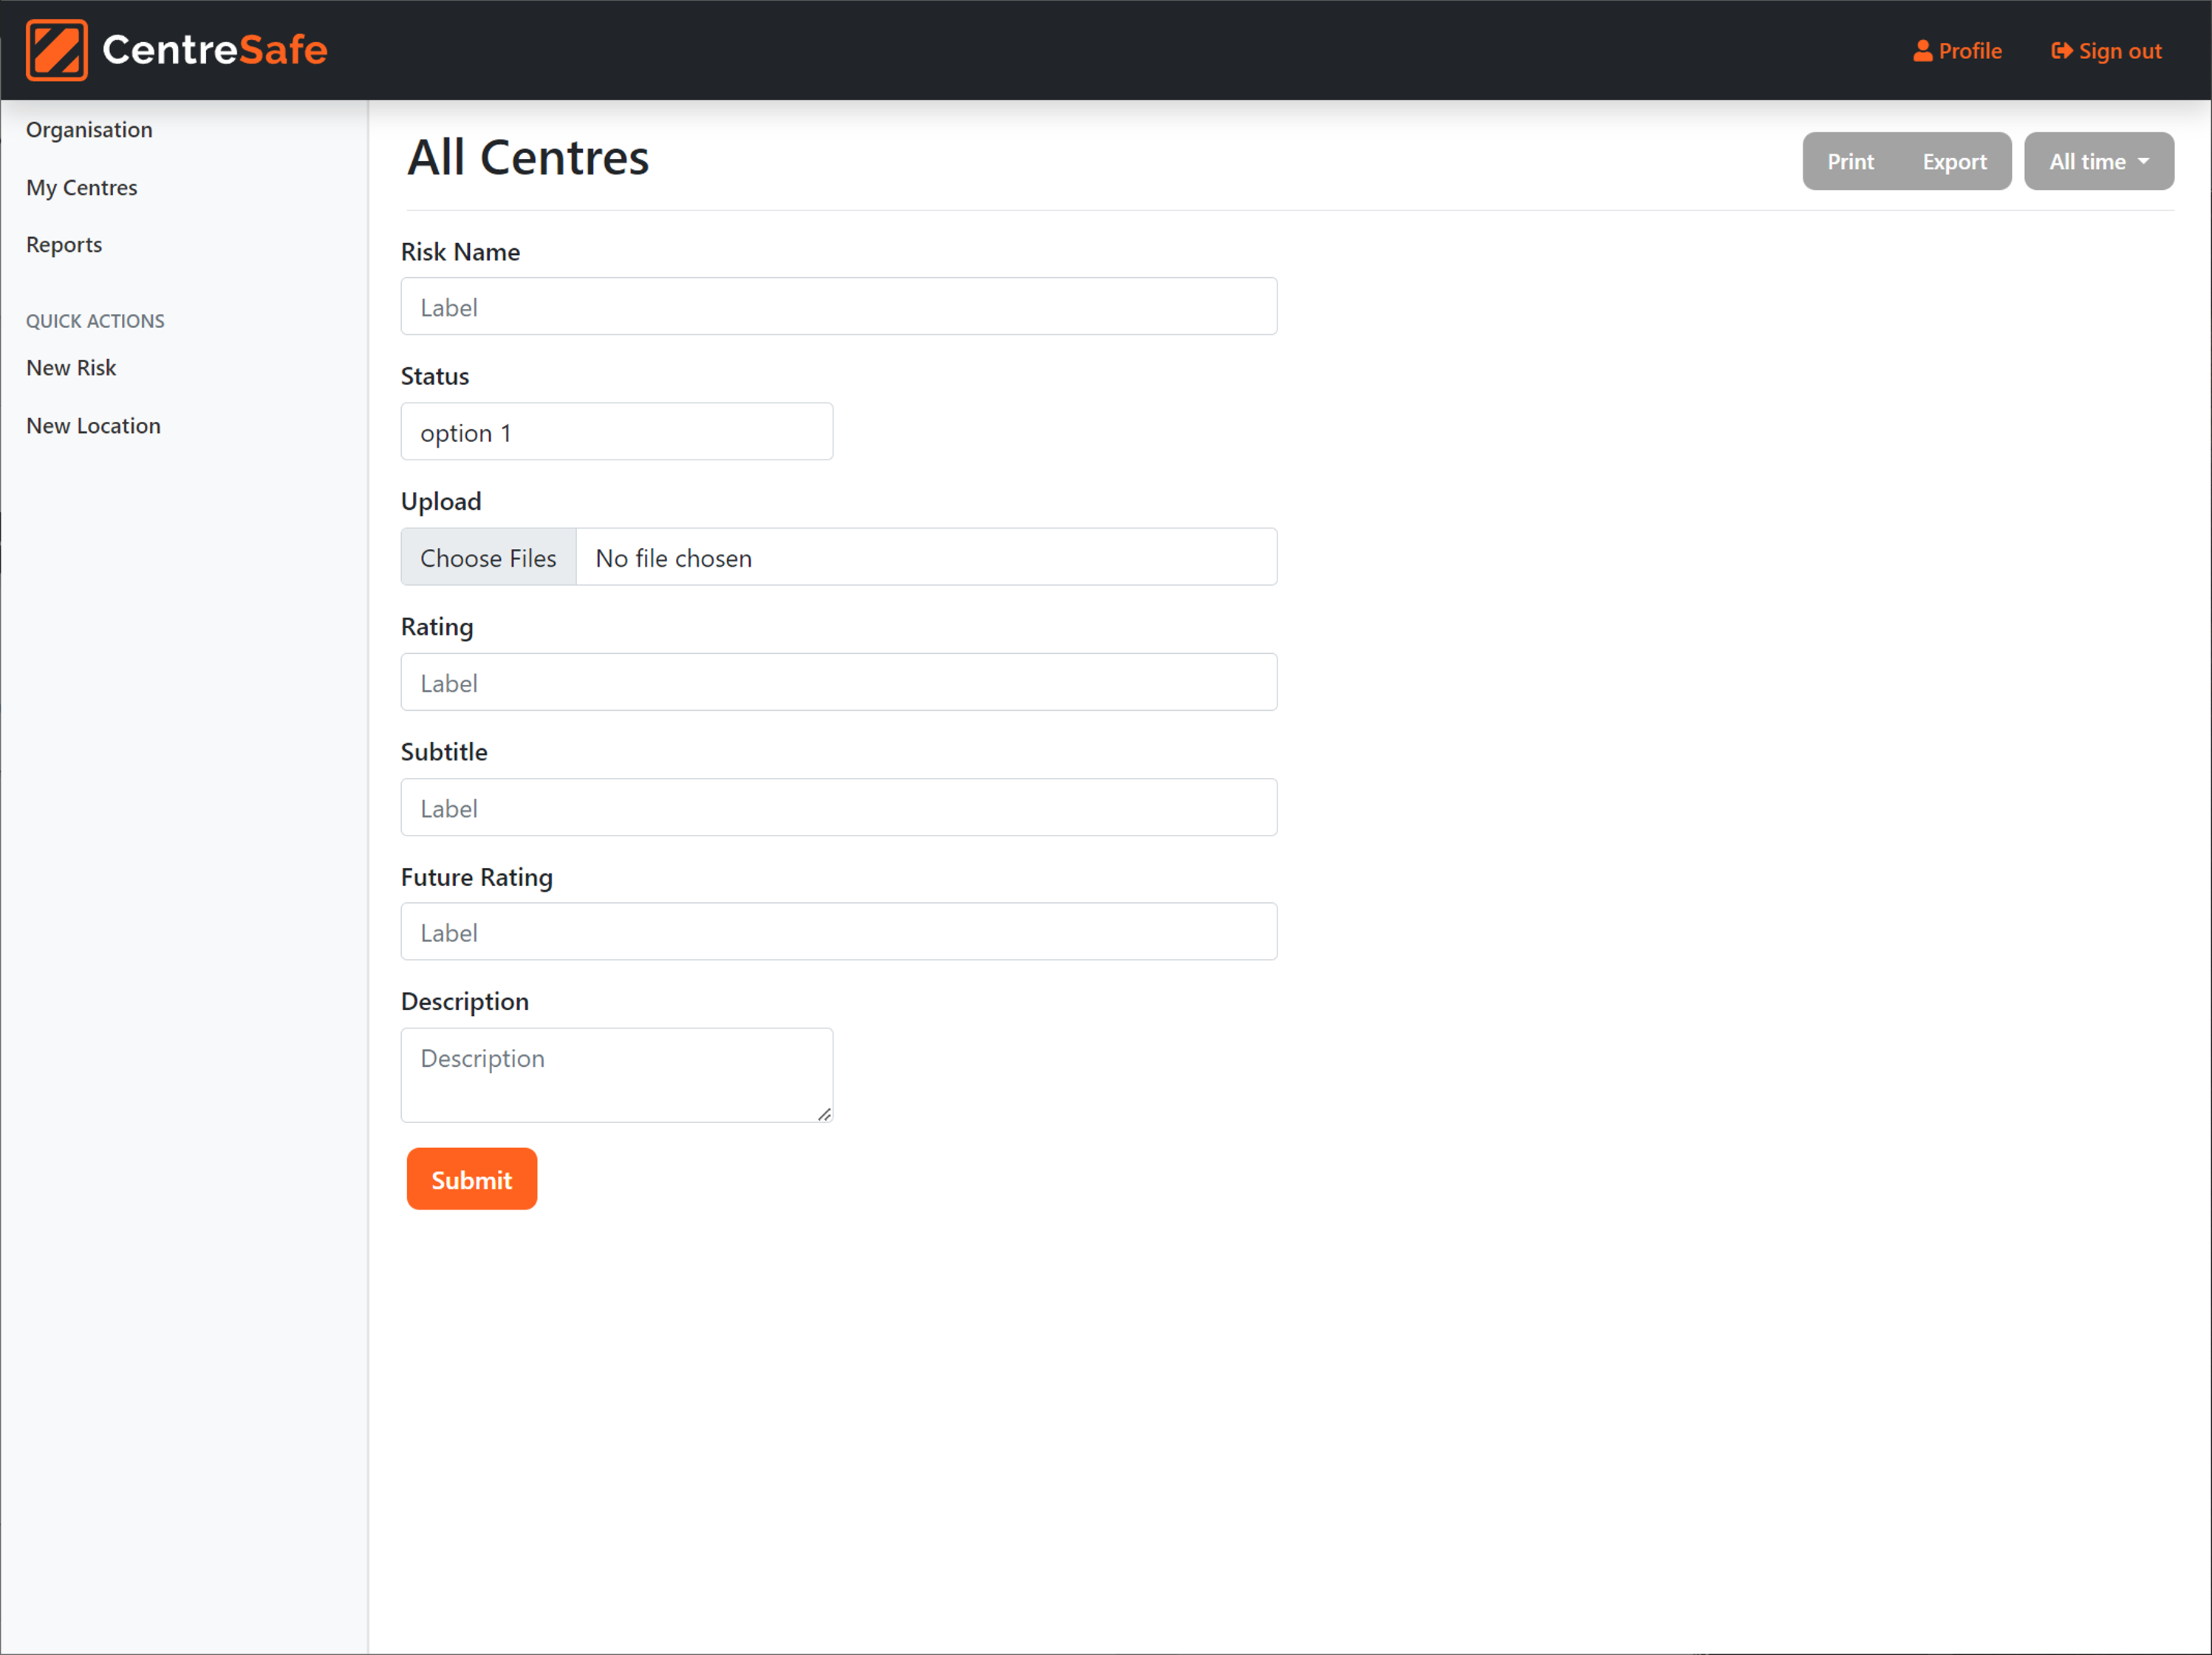The width and height of the screenshot is (2212, 1655).
Task: Focus the Risk Name input field
Action: tap(838, 306)
